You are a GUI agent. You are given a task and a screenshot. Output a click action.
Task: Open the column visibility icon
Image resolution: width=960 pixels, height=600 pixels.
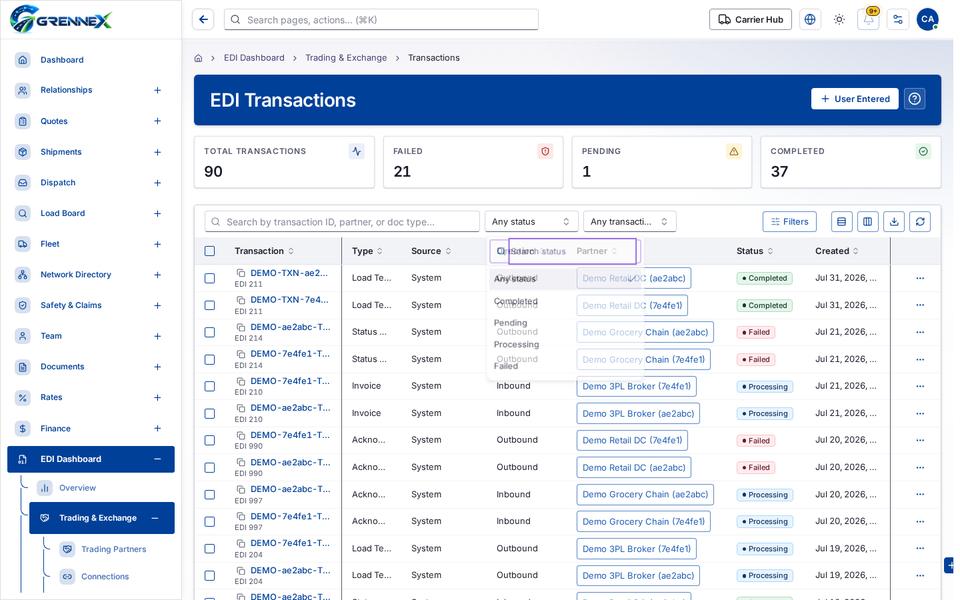coord(868,222)
